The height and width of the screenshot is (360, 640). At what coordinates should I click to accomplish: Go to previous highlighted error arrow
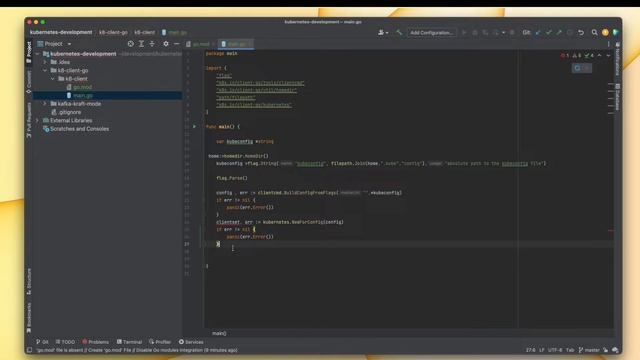(599, 56)
